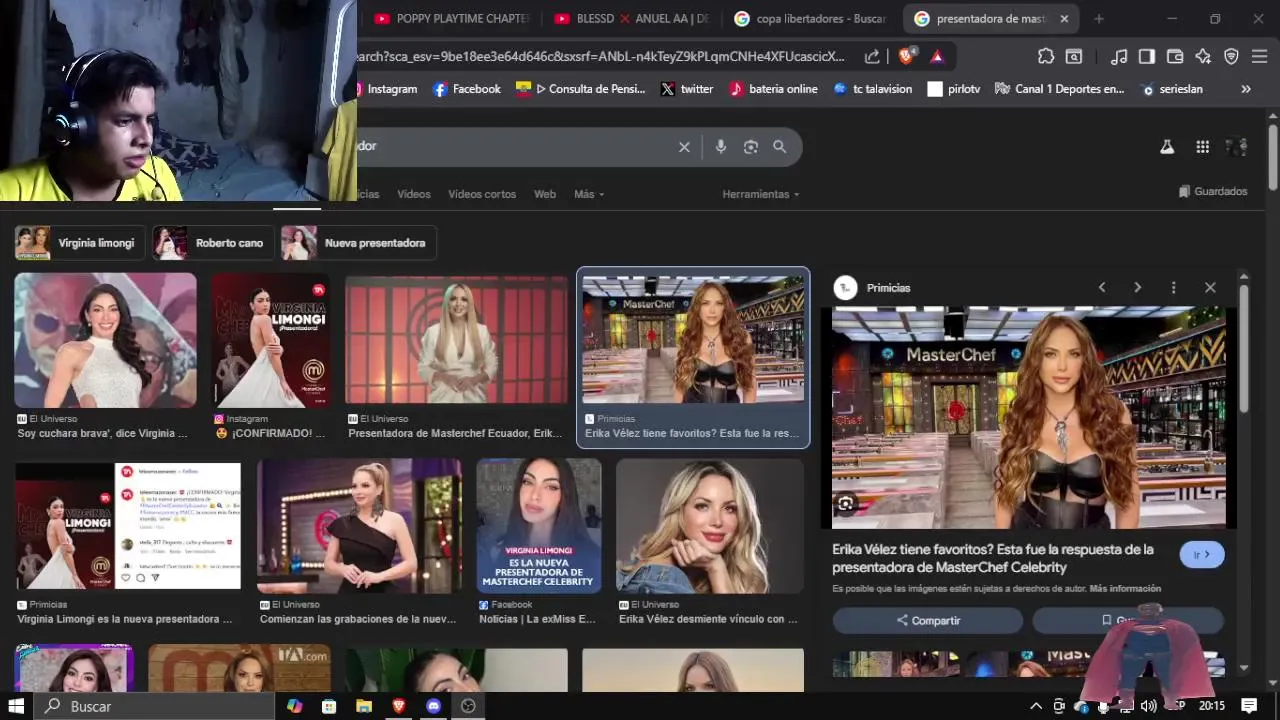Screen dimensions: 1280x720
Task: Click the Brave Rewards triangle icon
Action: 937,57
